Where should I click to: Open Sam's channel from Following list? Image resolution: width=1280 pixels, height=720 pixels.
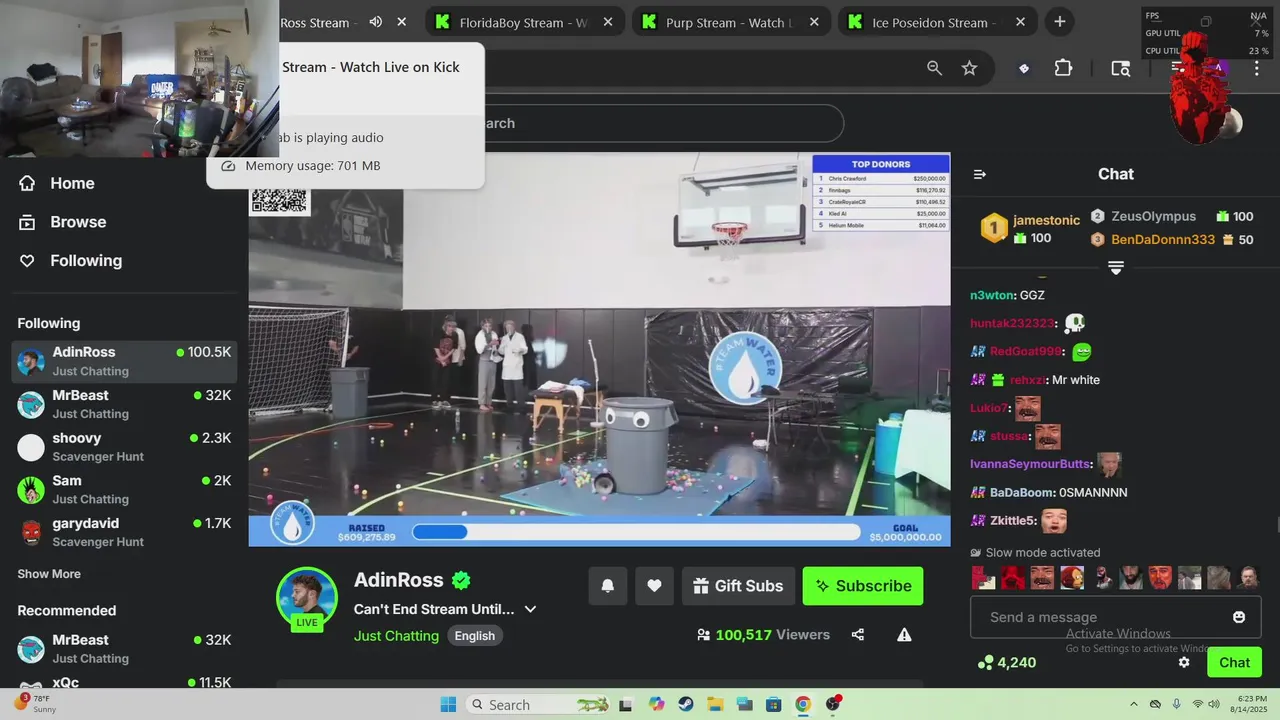point(124,490)
